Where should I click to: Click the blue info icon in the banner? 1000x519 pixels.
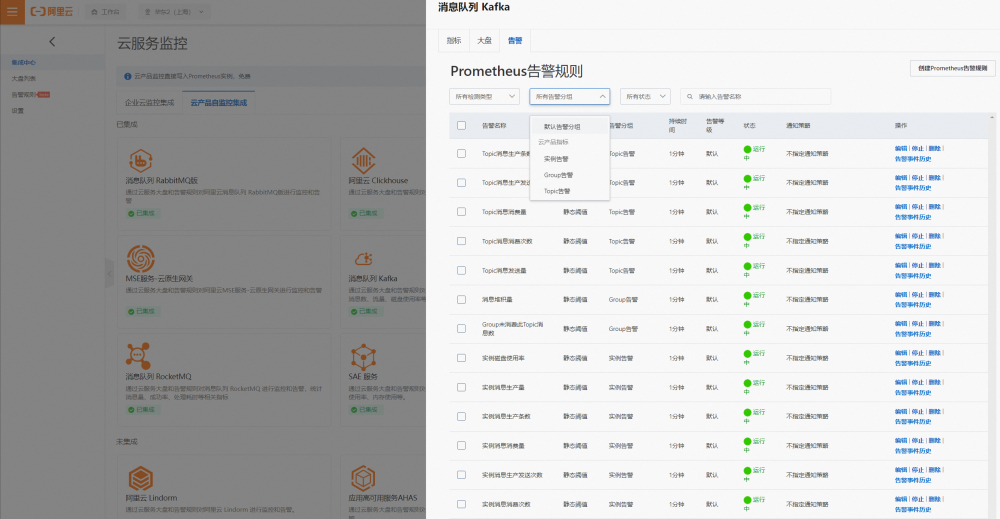[128, 76]
